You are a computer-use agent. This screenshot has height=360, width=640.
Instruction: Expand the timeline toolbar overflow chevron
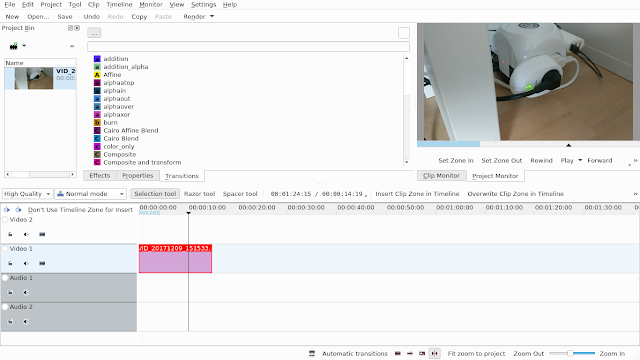point(636,194)
